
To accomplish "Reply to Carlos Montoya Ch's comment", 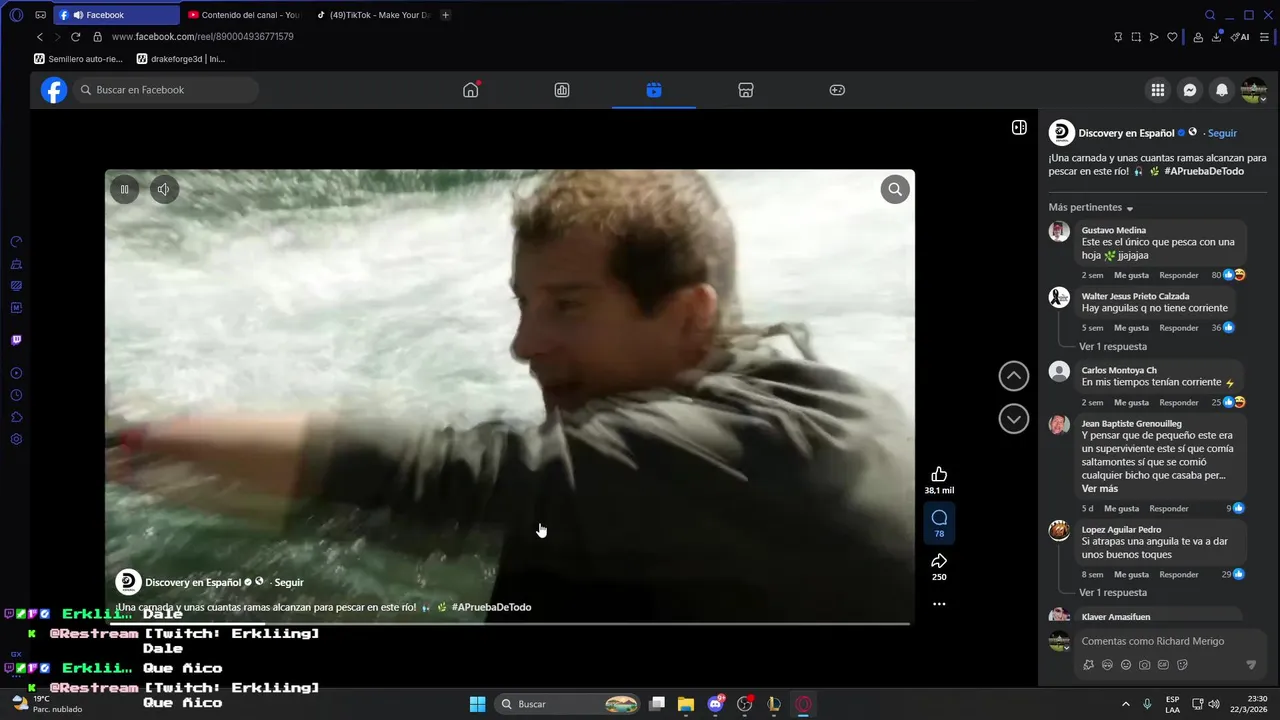I will coord(1179,402).
